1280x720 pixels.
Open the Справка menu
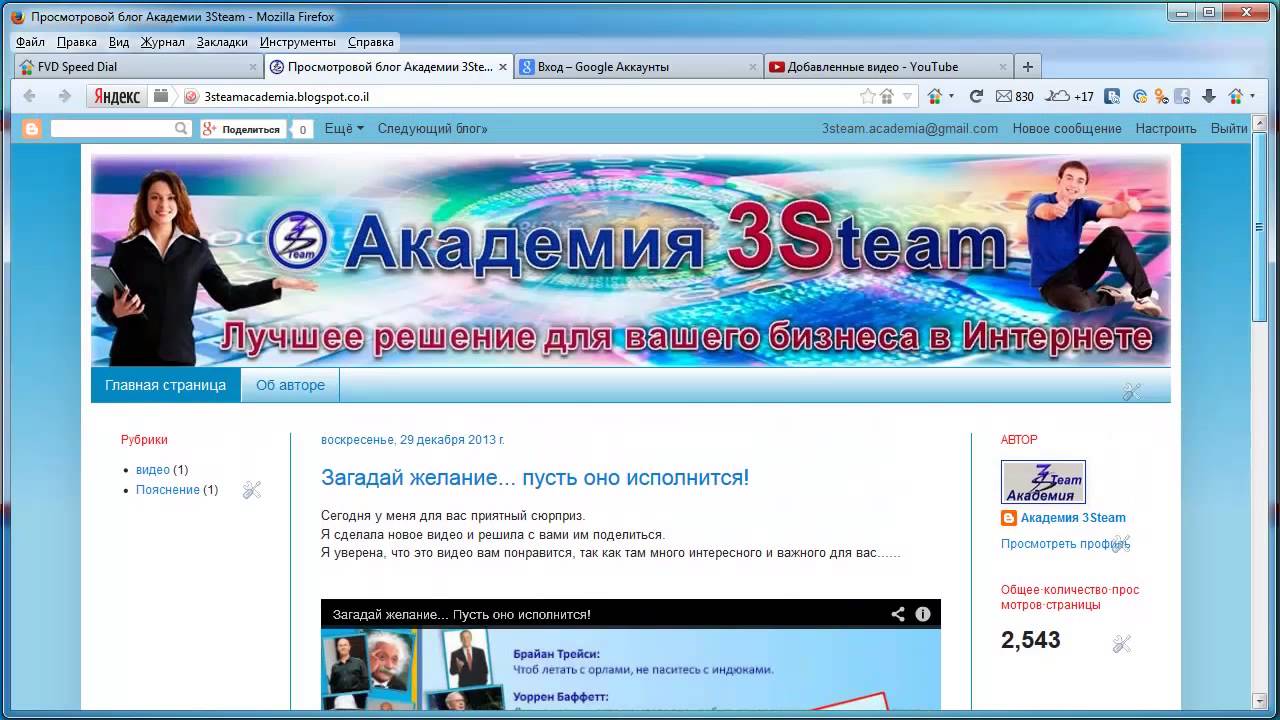pos(371,42)
